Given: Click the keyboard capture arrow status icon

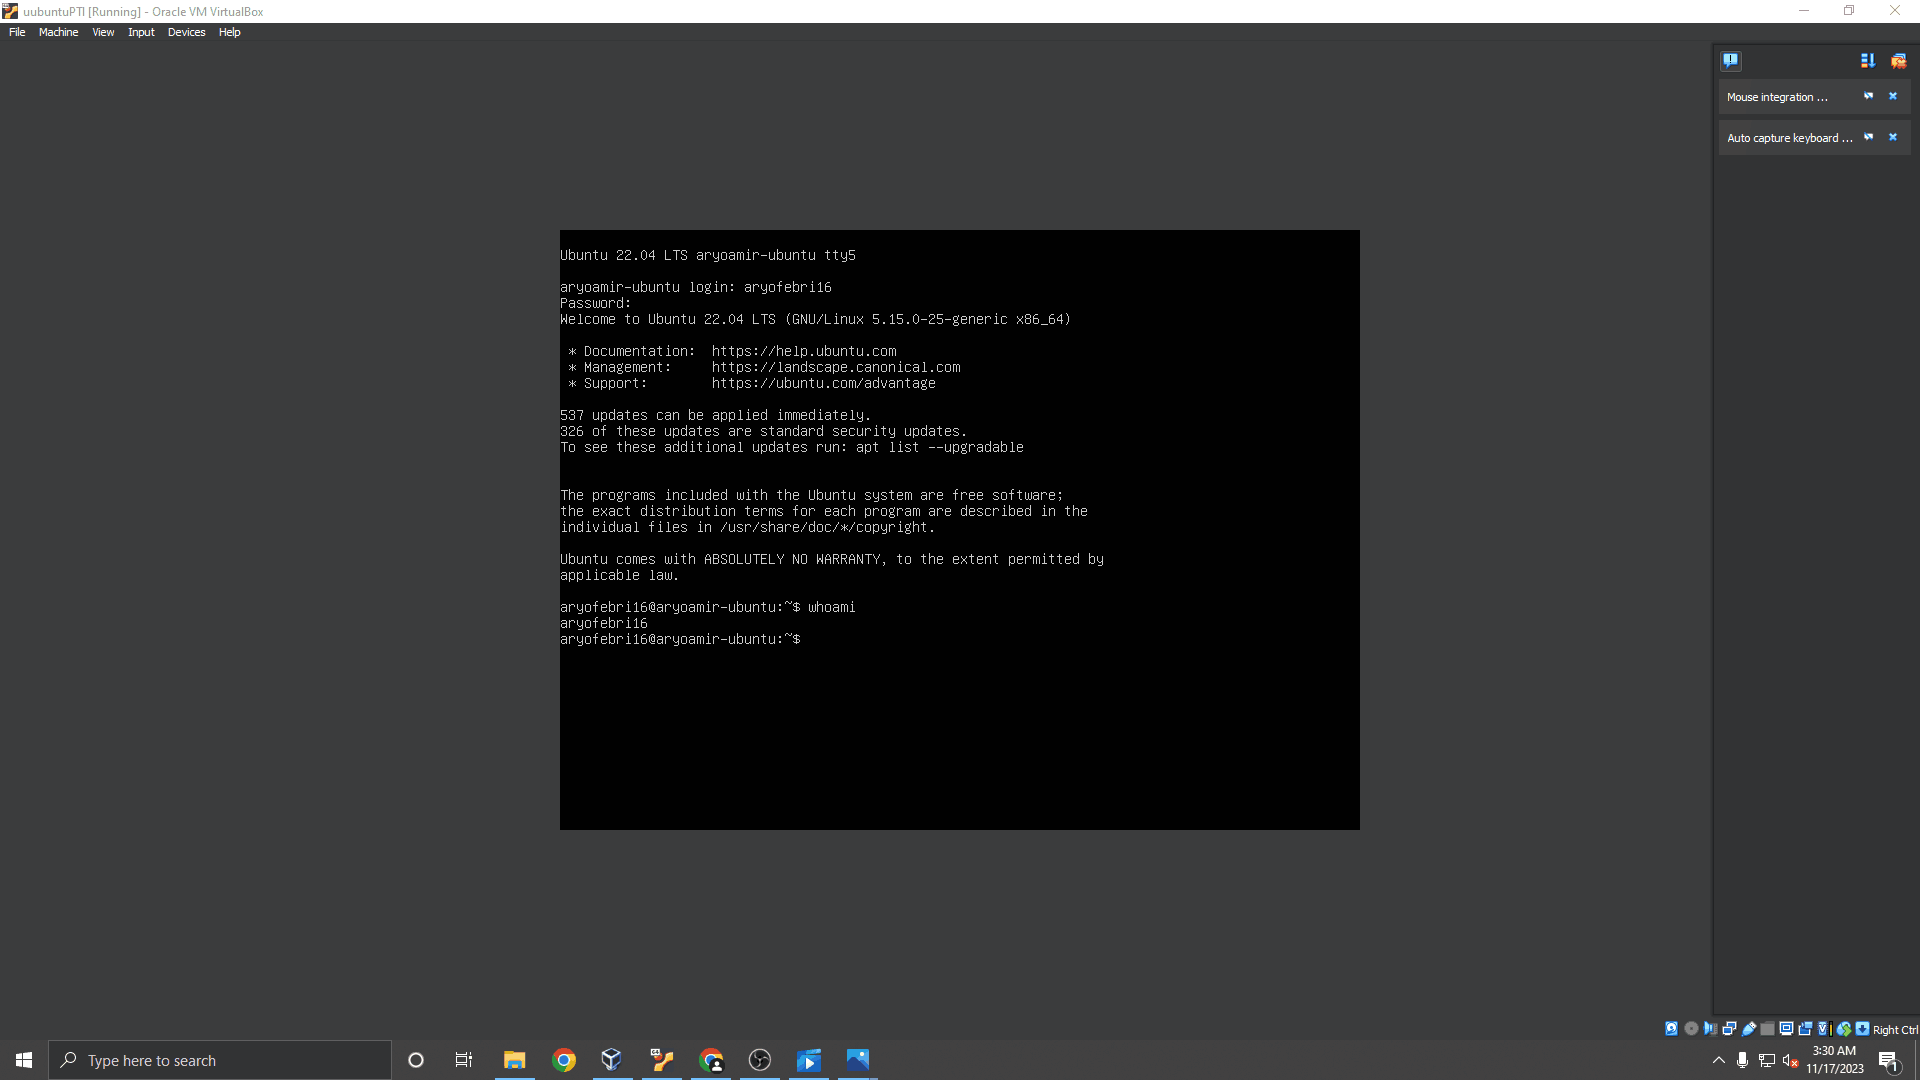Looking at the screenshot, I should (x=1862, y=1029).
